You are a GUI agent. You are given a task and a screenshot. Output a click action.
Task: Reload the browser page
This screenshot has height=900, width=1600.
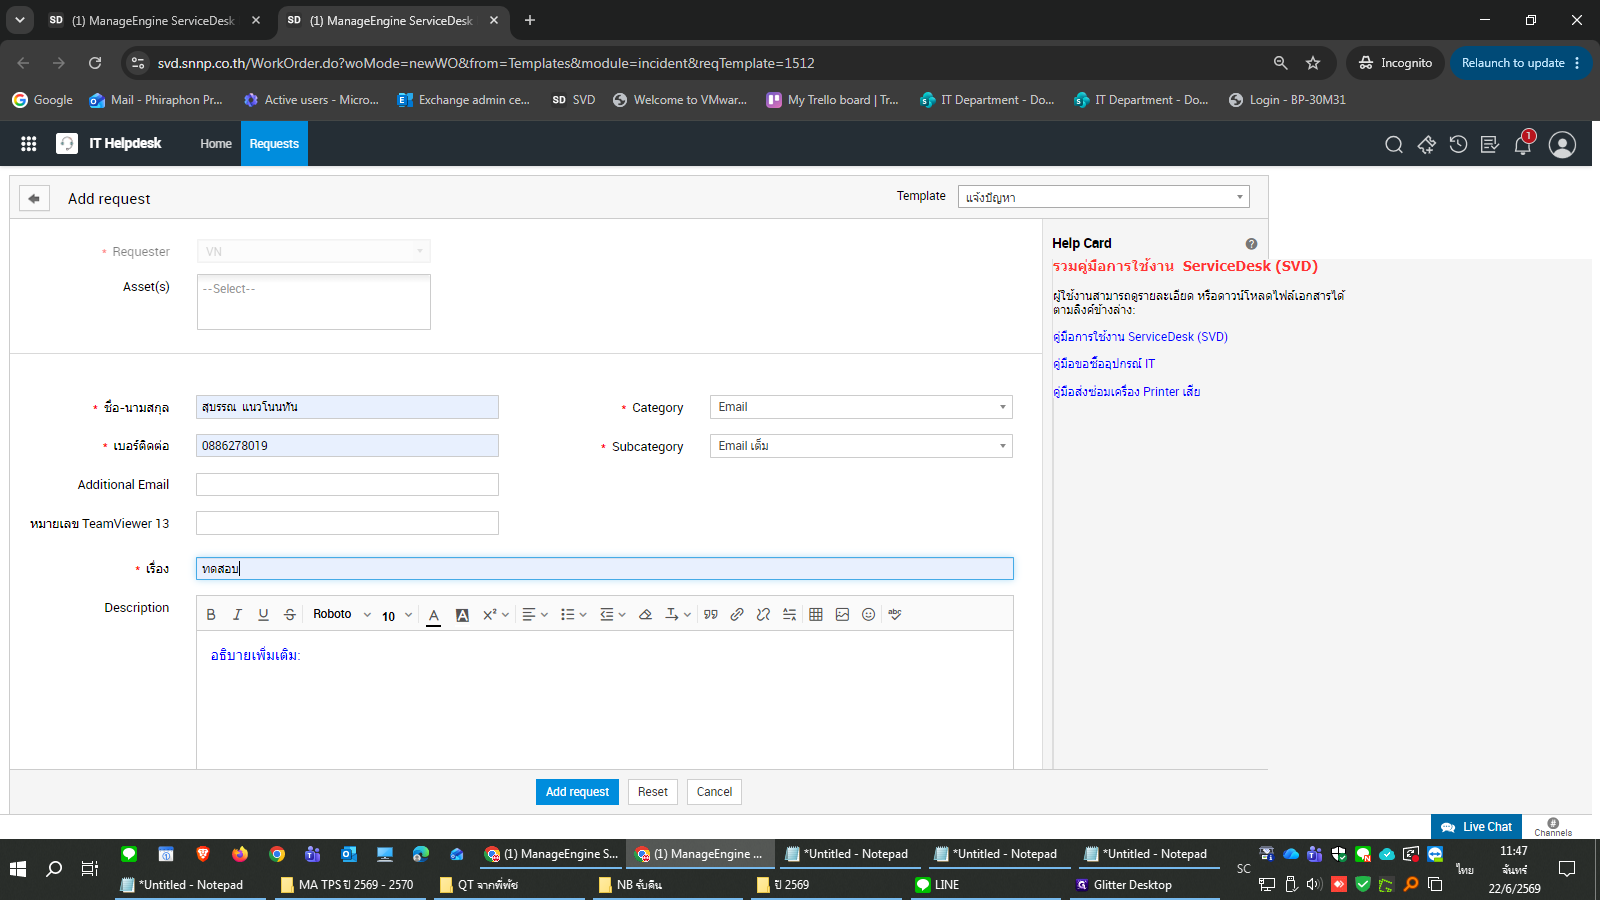pos(95,63)
